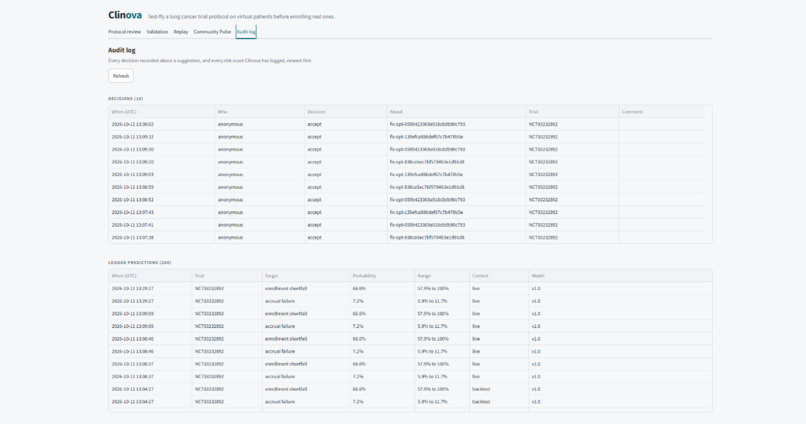Image resolution: width=806 pixels, height=424 pixels.
Task: Select the 13:30:02 decision timestamp
Action: (x=133, y=124)
